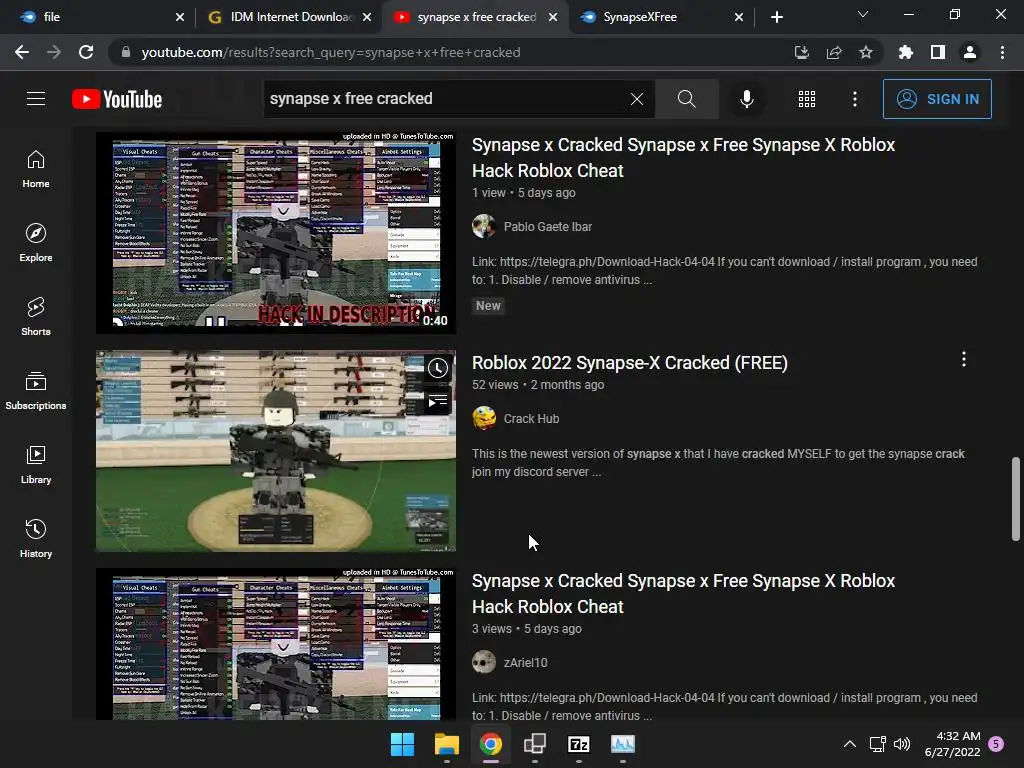Open 7-Zip from the taskbar
The height and width of the screenshot is (768, 1024).
click(579, 744)
